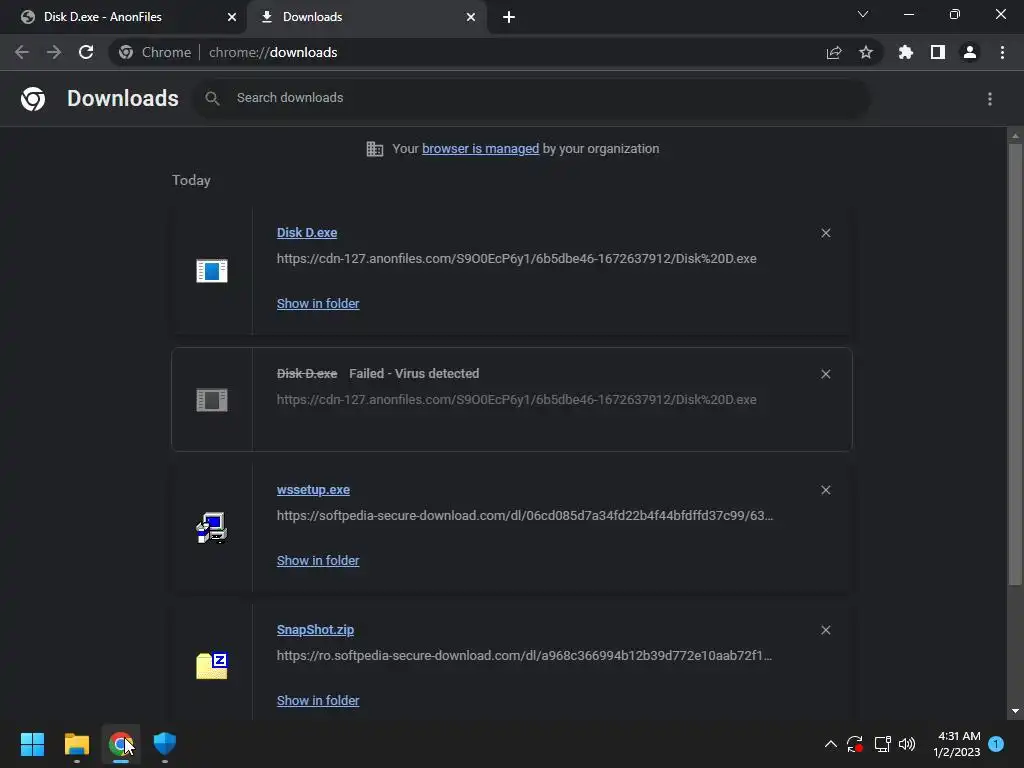Click the SnapShot.zip softpedia source URL
The width and height of the screenshot is (1024, 768).
tap(524, 656)
